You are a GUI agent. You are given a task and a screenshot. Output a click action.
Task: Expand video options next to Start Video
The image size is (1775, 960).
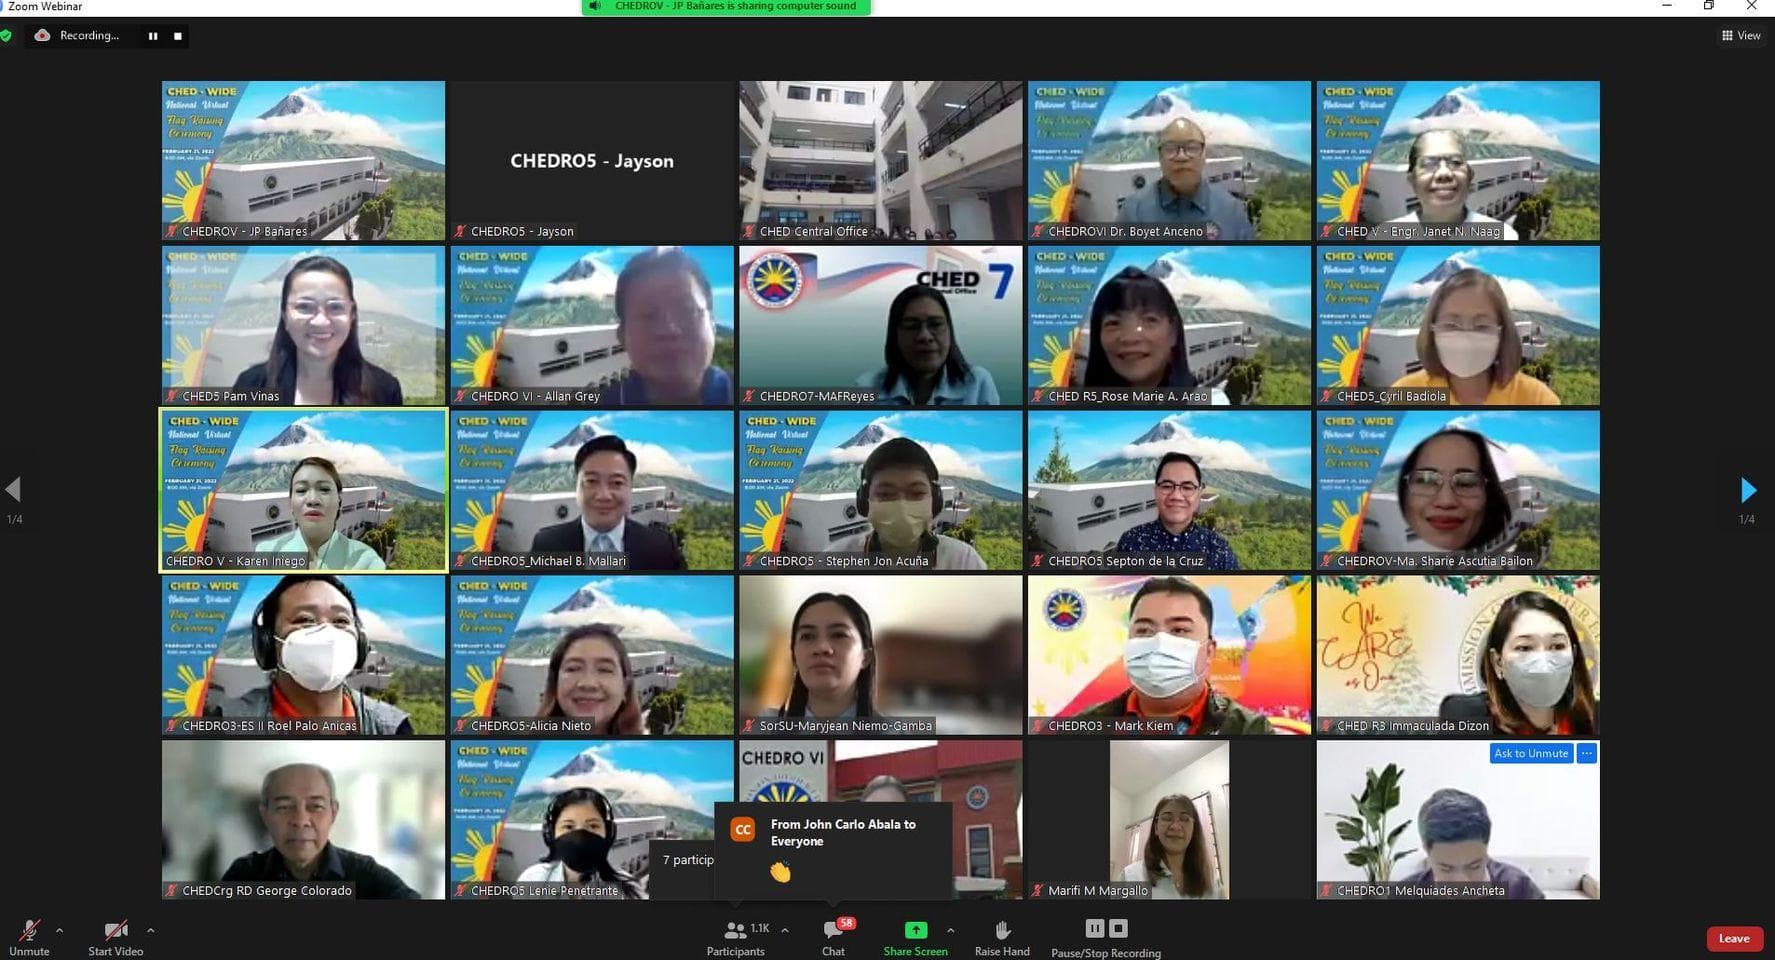(x=151, y=930)
